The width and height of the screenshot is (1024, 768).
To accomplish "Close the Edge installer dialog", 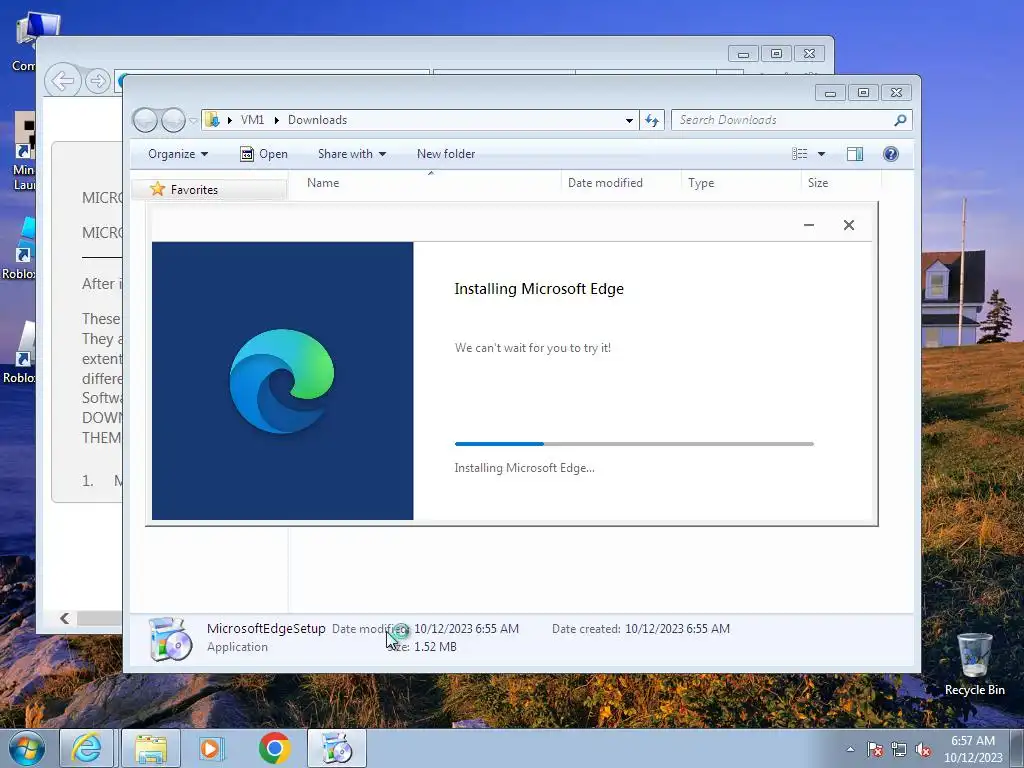I will pos(849,225).
